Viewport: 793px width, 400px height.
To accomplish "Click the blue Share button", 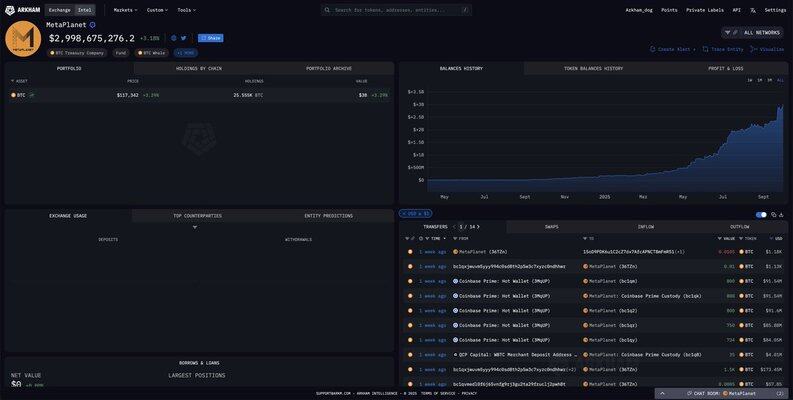I will (211, 38).
